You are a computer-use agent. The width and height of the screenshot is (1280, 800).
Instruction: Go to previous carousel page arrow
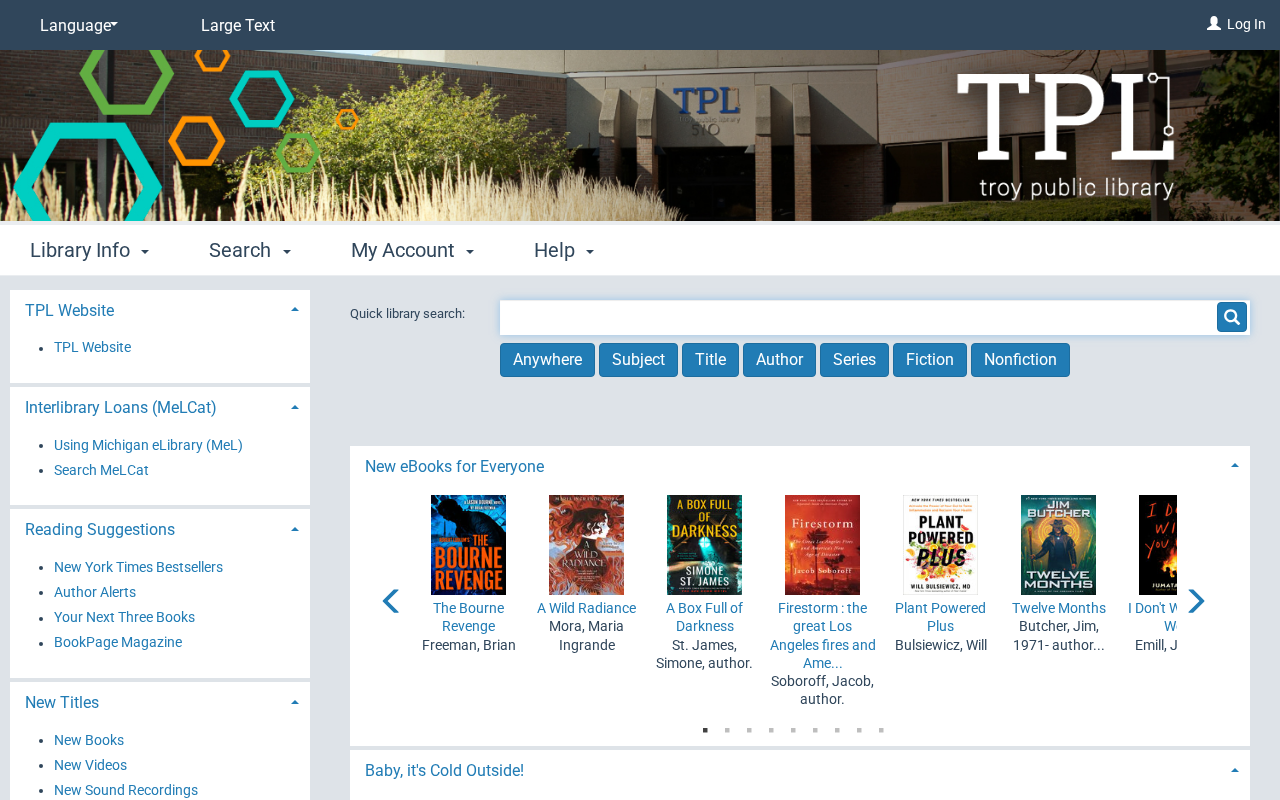tap(391, 601)
